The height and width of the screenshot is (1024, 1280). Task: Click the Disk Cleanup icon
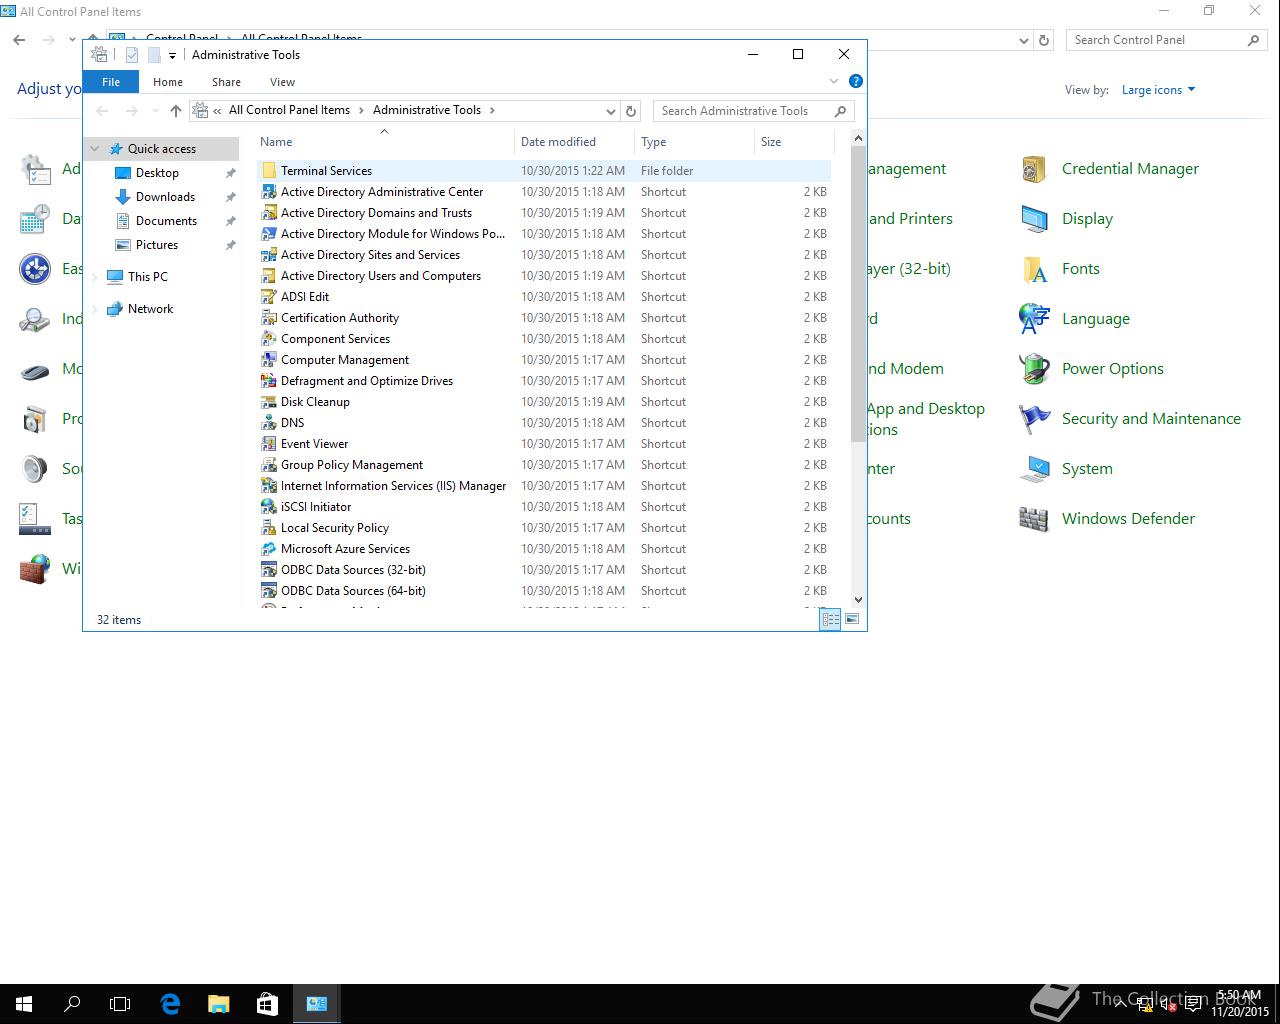(x=268, y=402)
